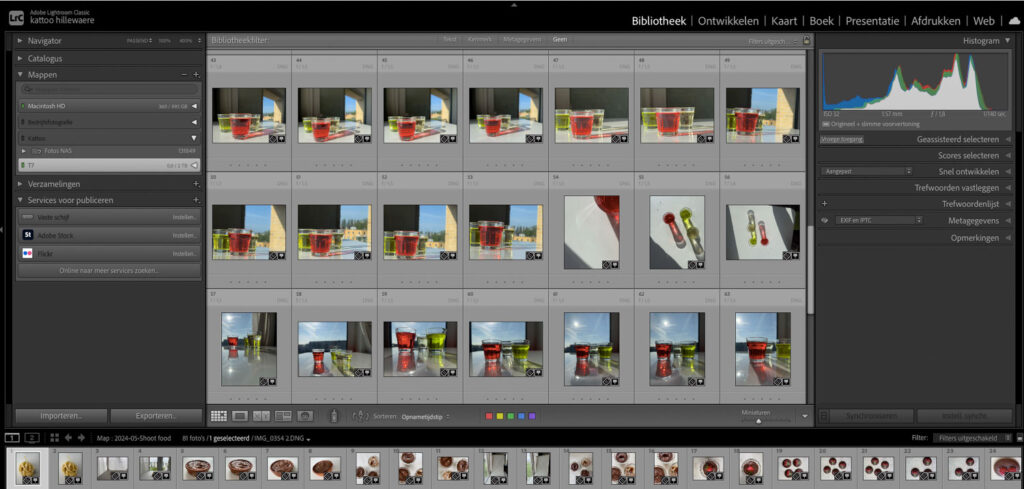Switch to Loupe view icon
Image resolution: width=1024 pixels, height=489 pixels.
click(x=240, y=415)
